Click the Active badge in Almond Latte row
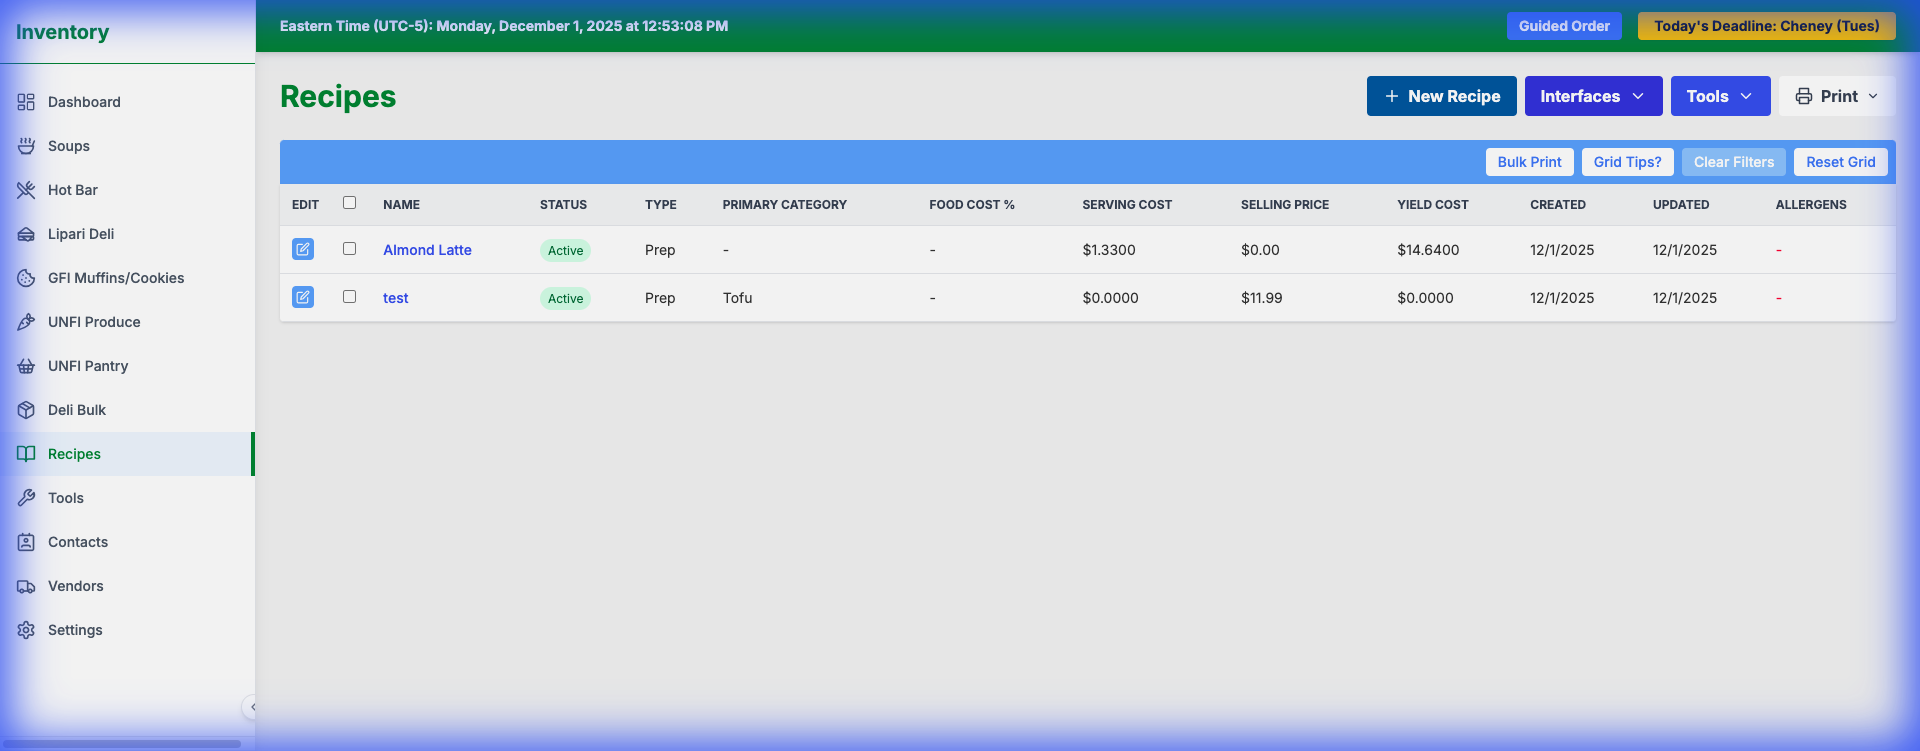 pos(565,250)
